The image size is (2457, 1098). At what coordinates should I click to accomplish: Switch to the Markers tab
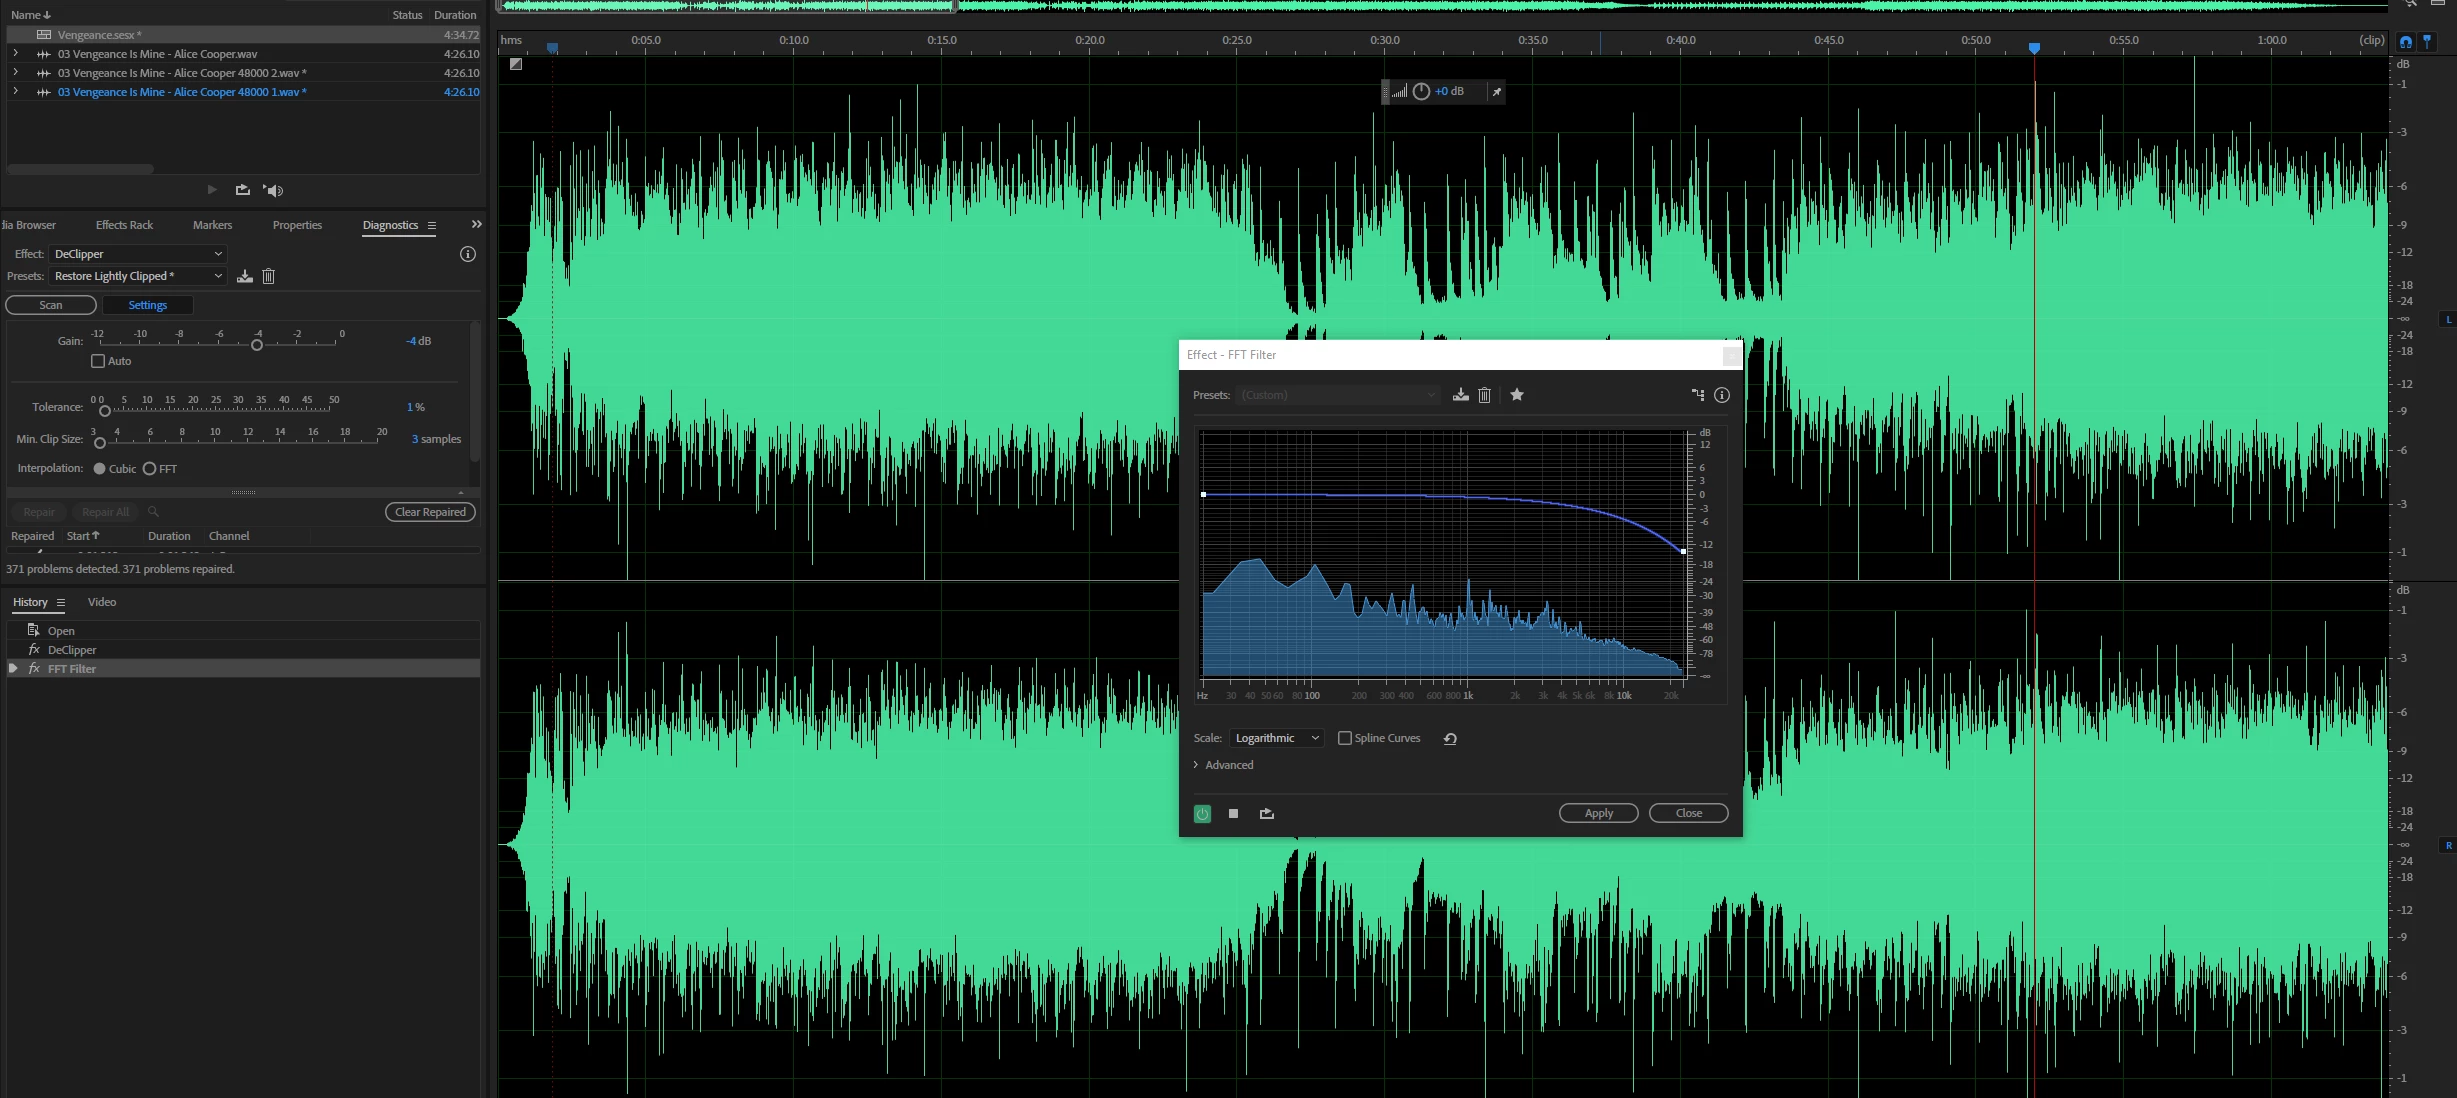pos(212,225)
